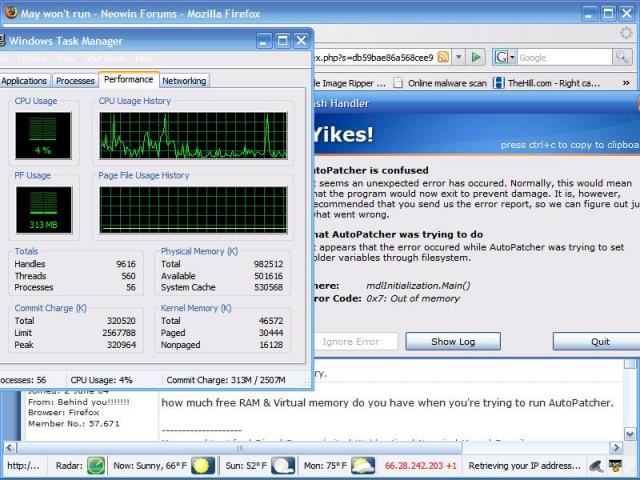Open the Online malware scan bookmark
The height and width of the screenshot is (480, 640).
pos(440,83)
